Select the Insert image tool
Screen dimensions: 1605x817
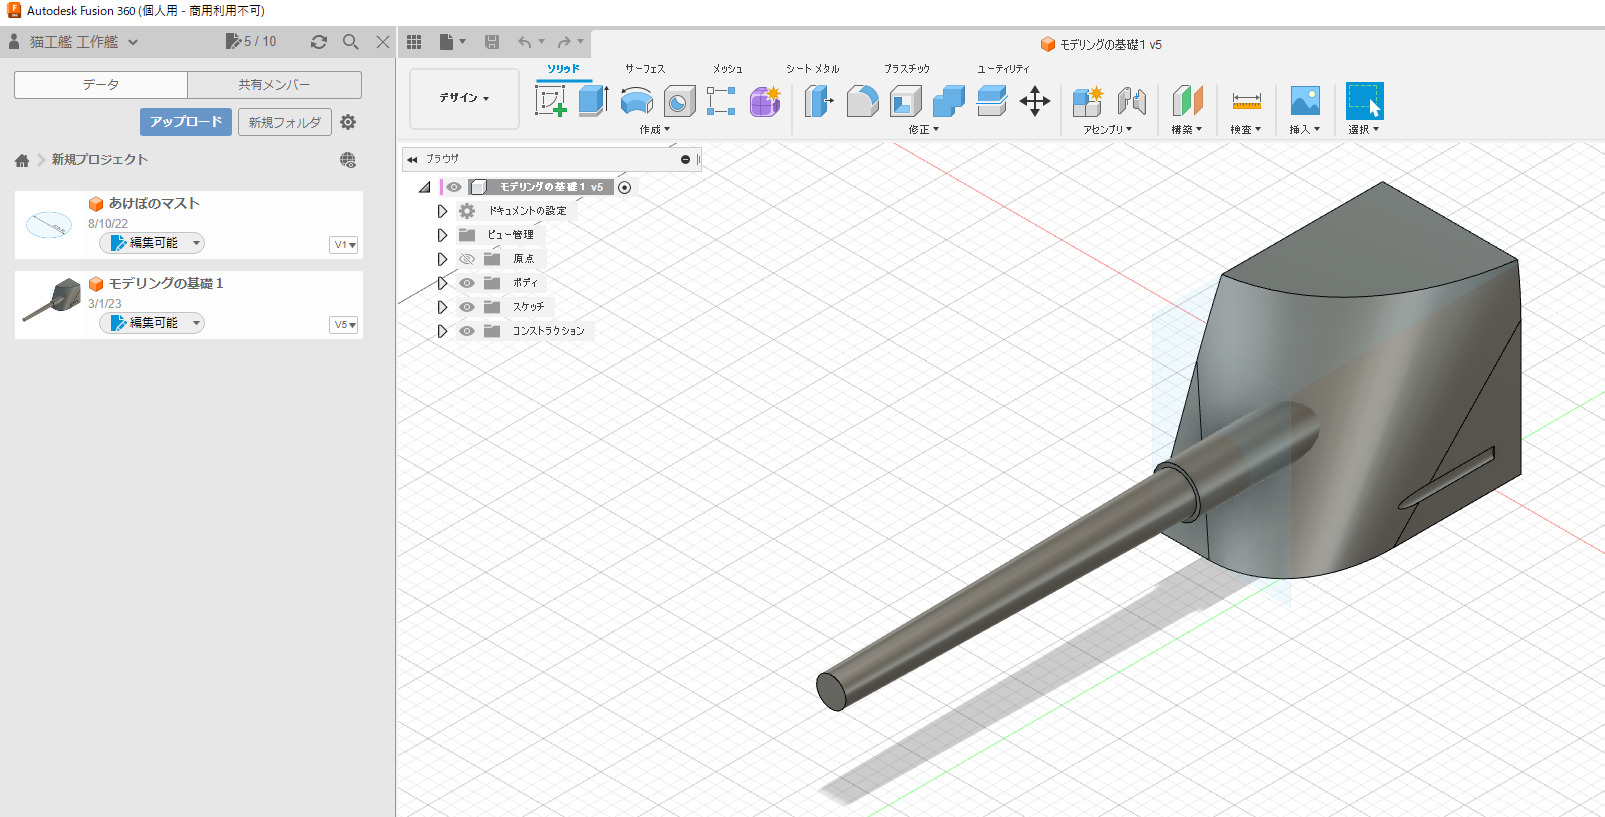(x=1305, y=101)
